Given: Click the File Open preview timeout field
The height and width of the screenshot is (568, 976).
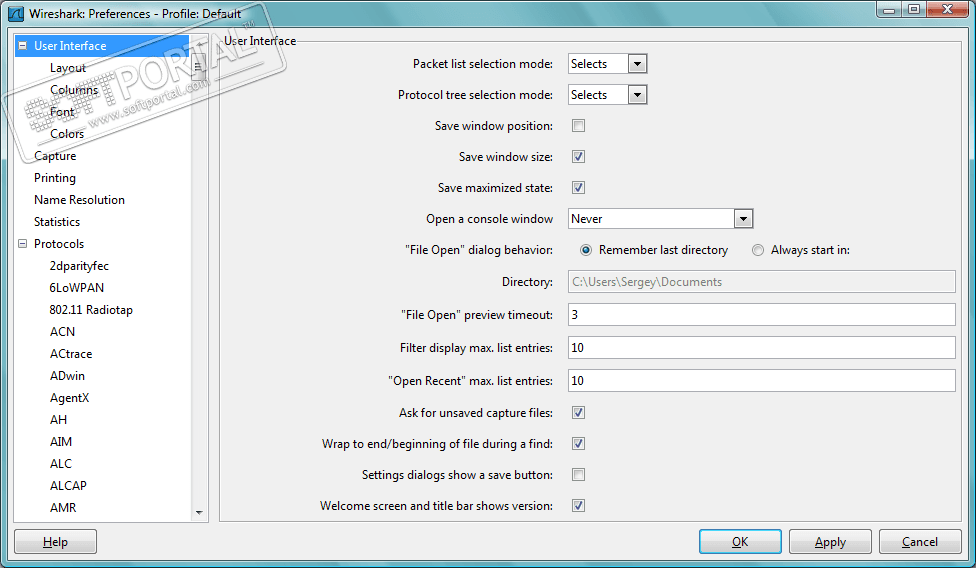Looking at the screenshot, I should (x=761, y=315).
